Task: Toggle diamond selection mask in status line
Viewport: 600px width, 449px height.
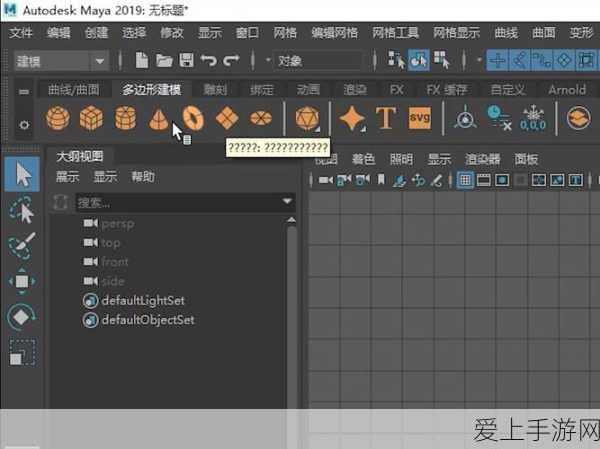Action: point(565,60)
